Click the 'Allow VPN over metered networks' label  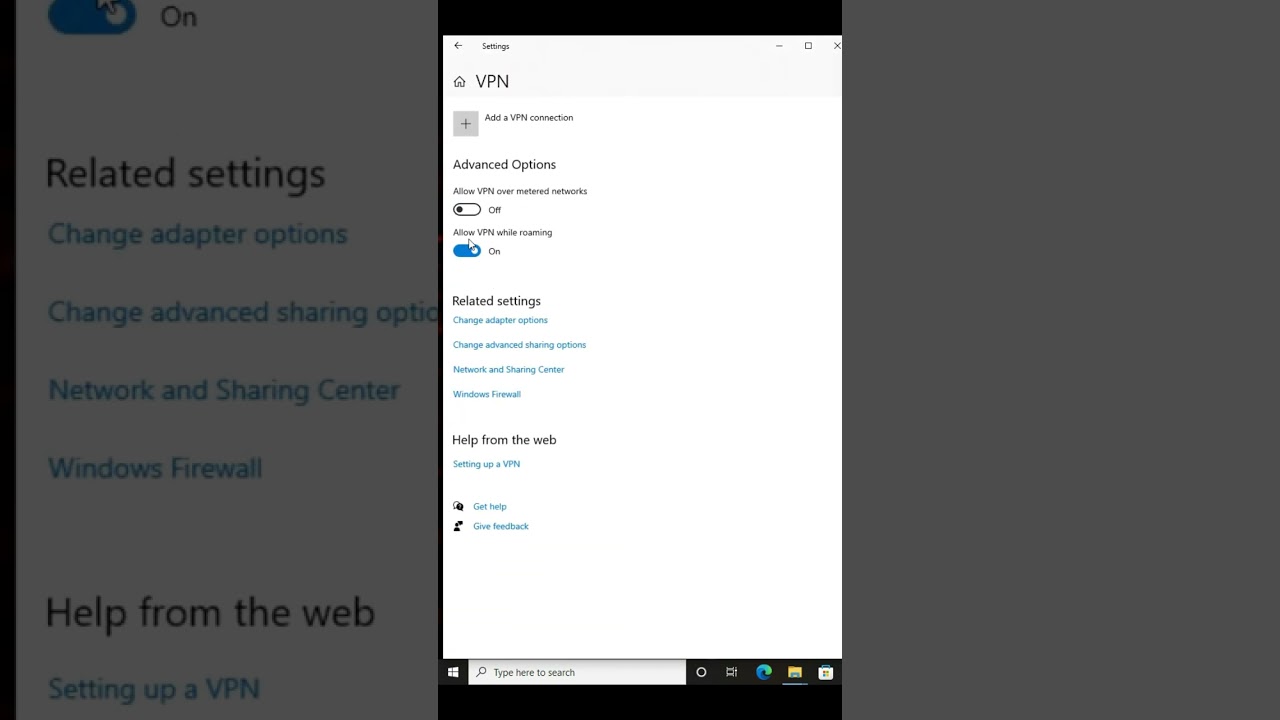(x=520, y=191)
